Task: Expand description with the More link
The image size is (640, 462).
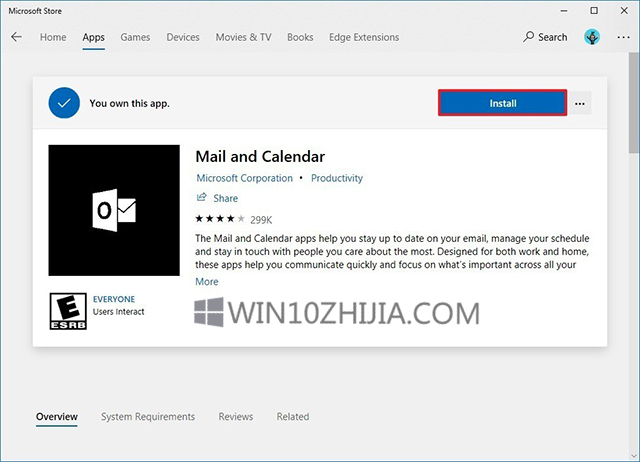Action: (x=207, y=282)
